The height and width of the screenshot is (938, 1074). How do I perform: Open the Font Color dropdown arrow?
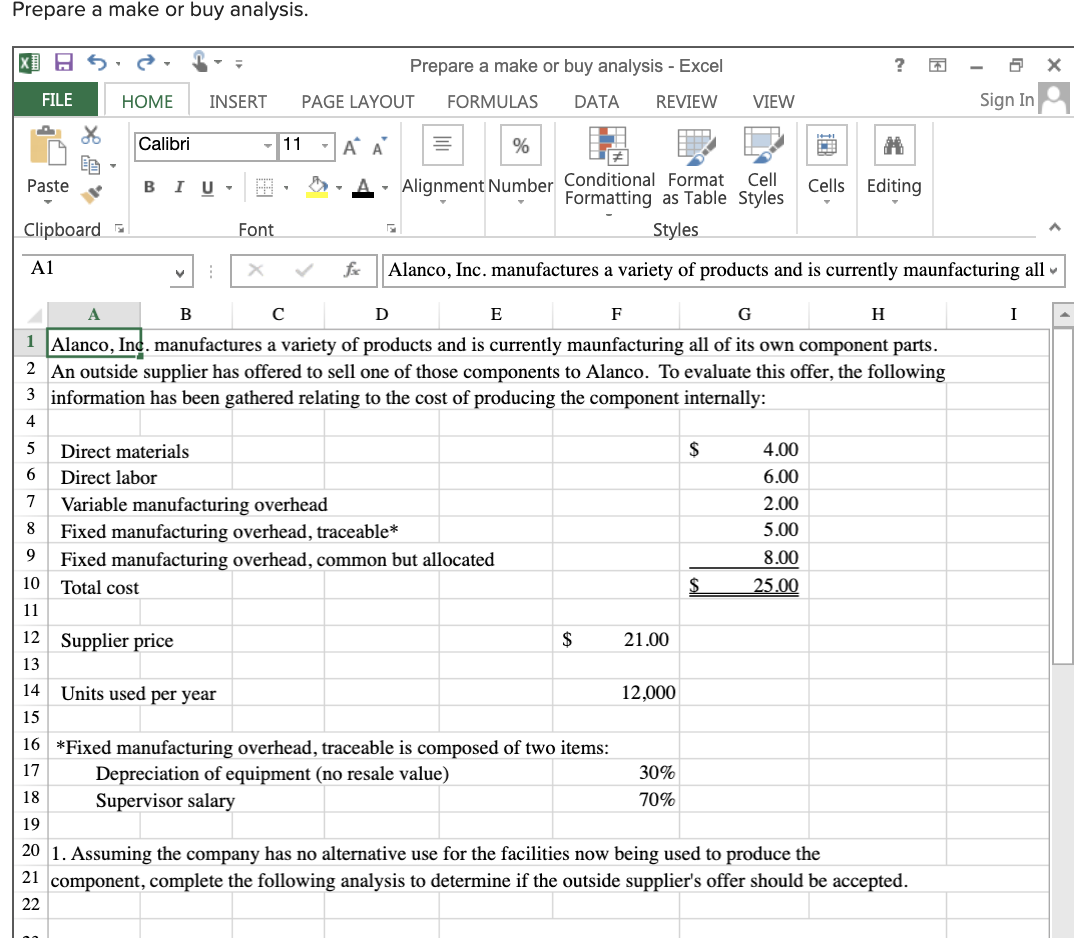(384, 188)
